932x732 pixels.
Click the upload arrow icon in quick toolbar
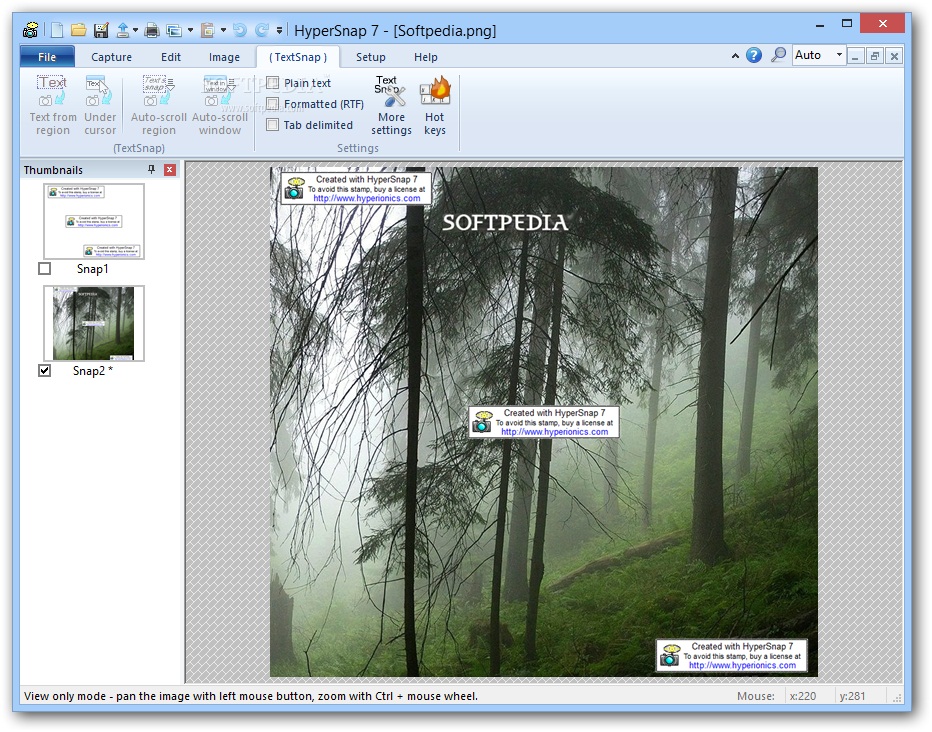coord(123,30)
